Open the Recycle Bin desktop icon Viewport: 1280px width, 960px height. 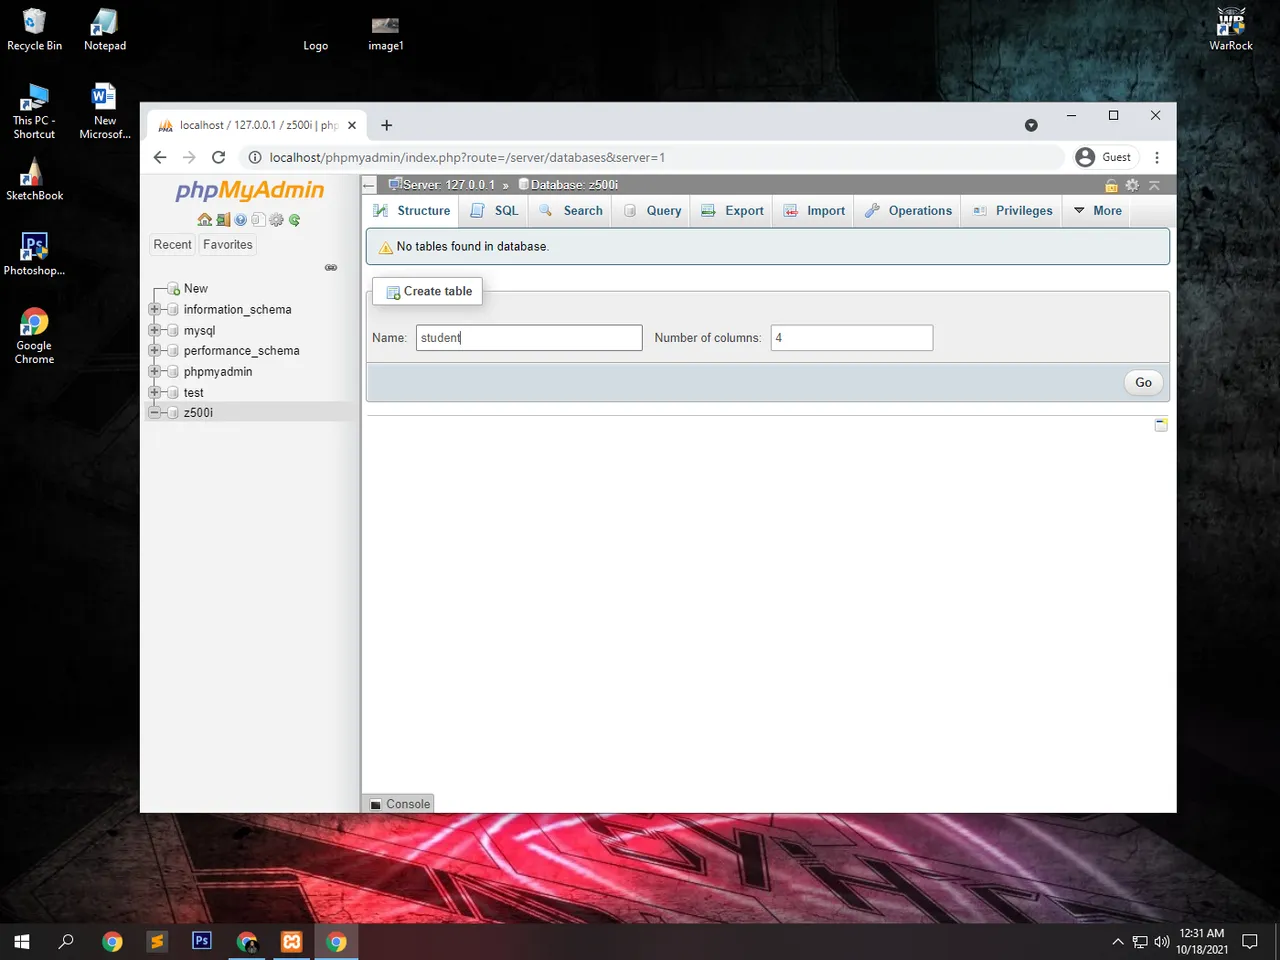click(34, 29)
